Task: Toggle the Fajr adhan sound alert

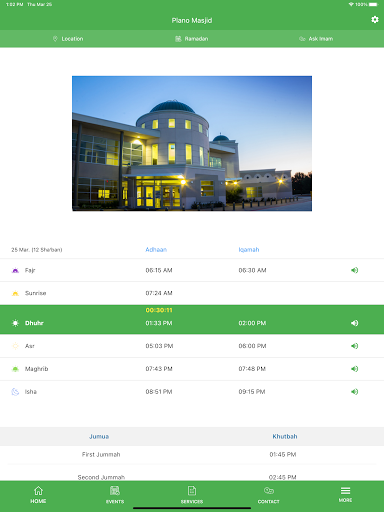Action: [x=354, y=270]
